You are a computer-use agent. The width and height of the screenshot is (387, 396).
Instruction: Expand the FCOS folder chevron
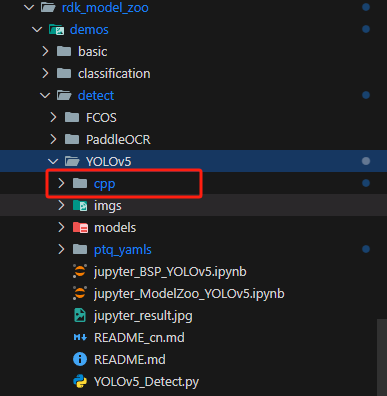click(x=53, y=117)
